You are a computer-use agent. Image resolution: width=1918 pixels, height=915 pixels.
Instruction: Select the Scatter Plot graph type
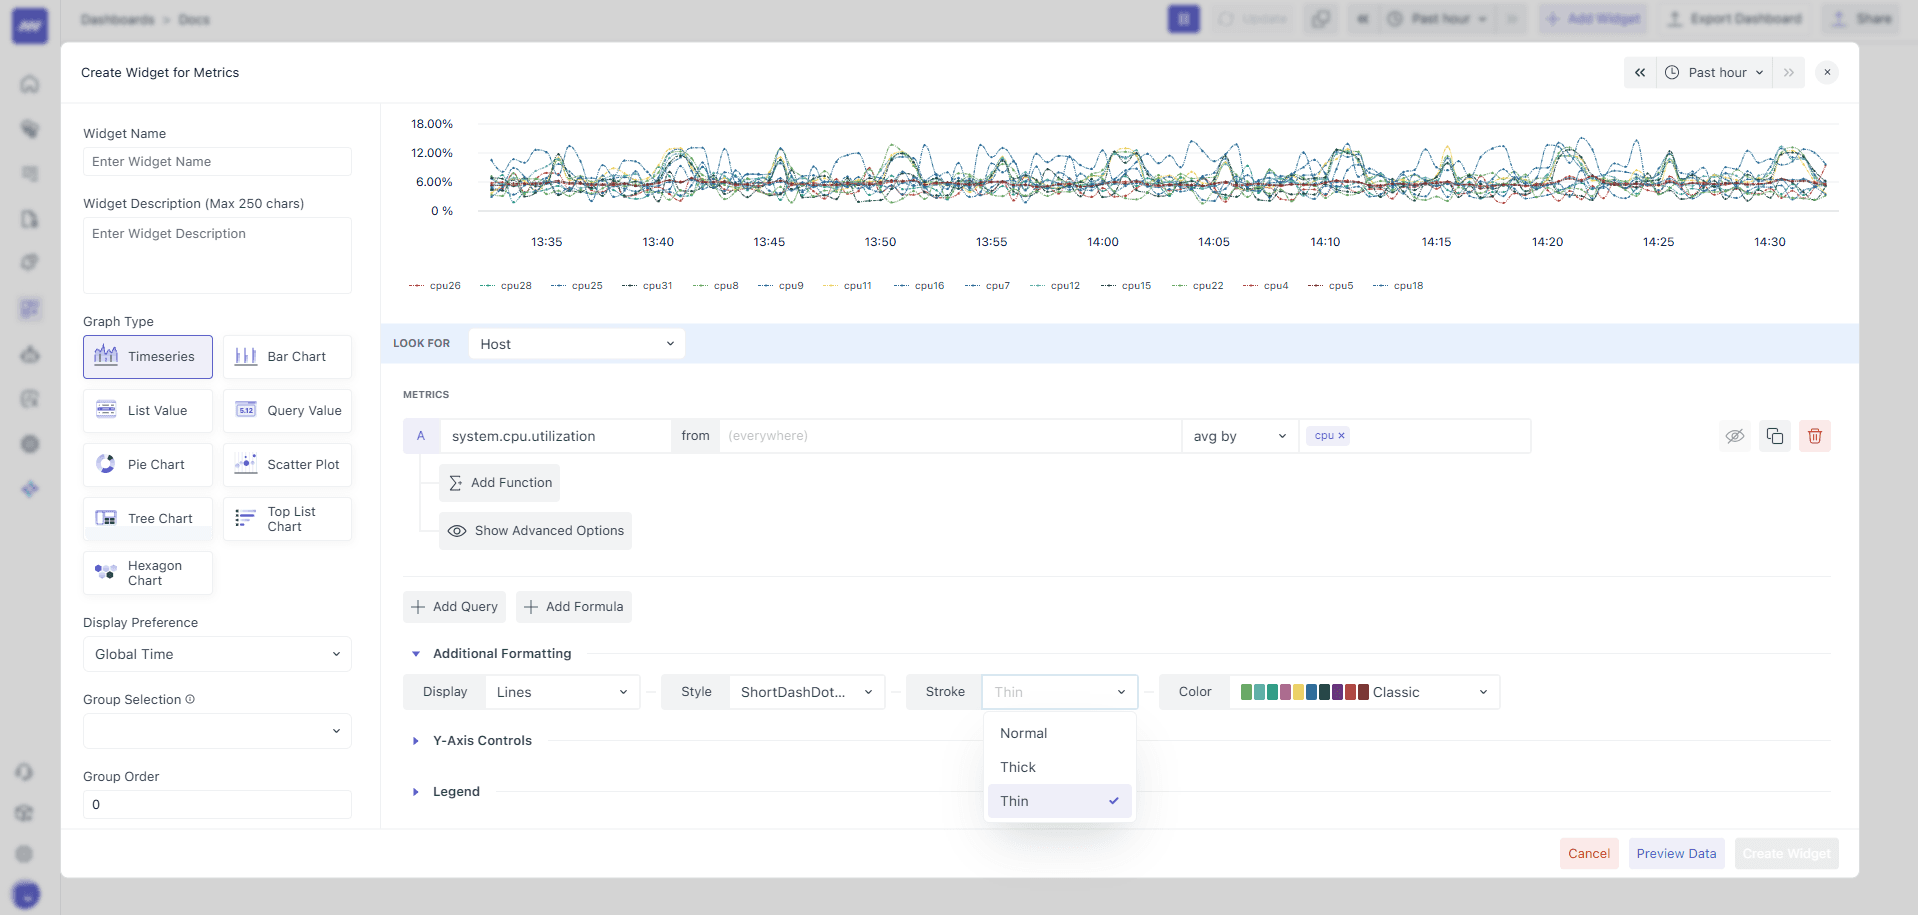pyautogui.click(x=287, y=464)
